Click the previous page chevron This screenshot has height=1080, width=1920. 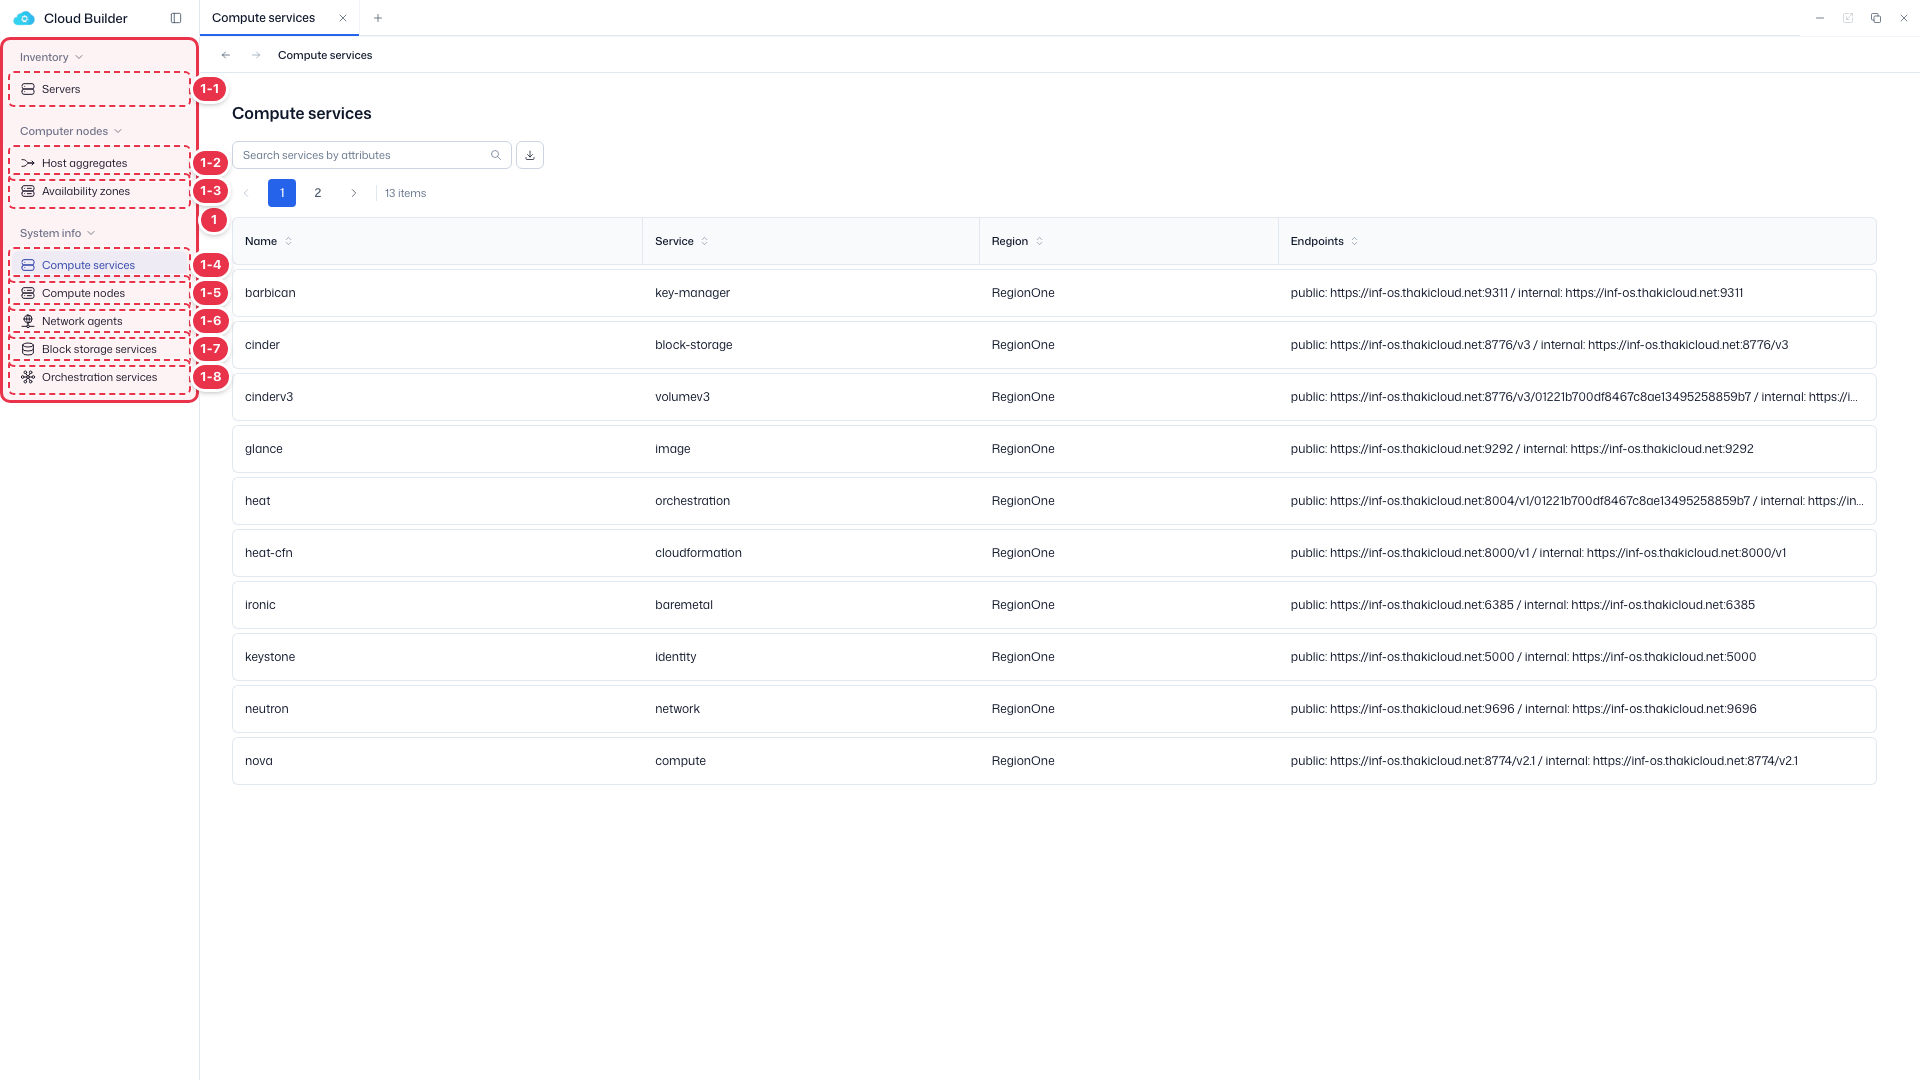point(246,193)
